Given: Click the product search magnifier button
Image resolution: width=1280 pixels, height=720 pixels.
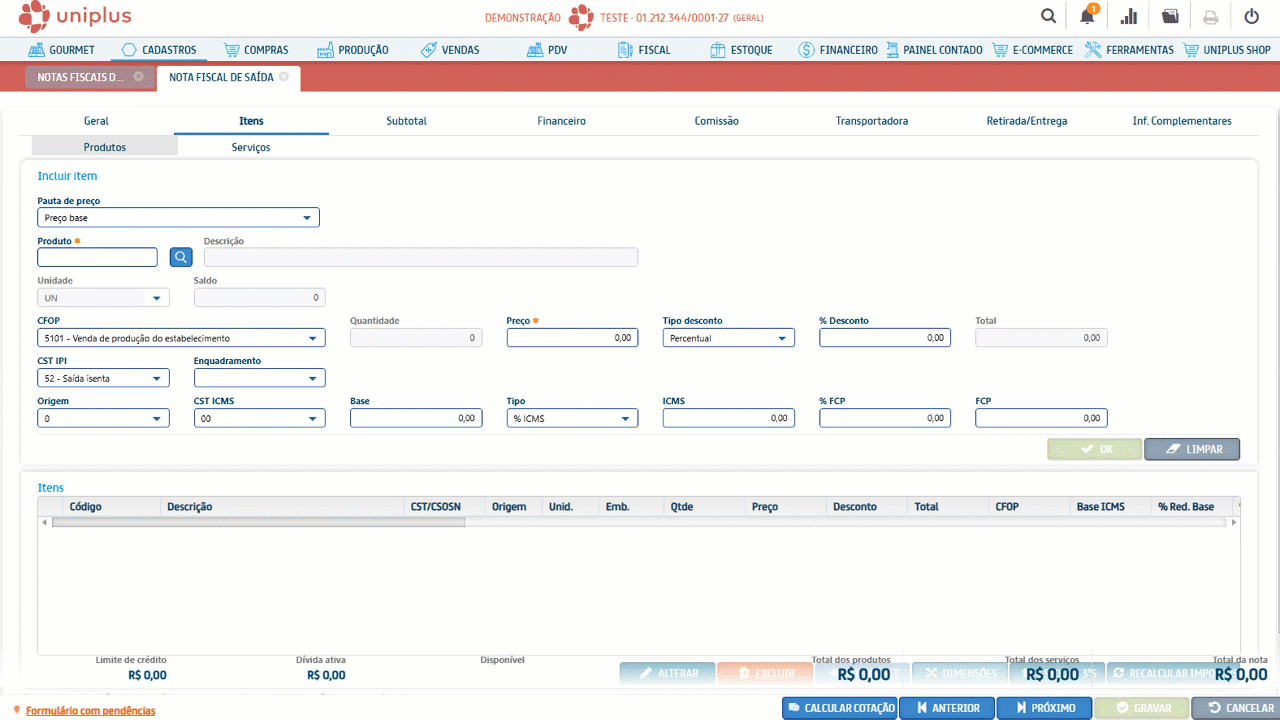Looking at the screenshot, I should [x=181, y=257].
